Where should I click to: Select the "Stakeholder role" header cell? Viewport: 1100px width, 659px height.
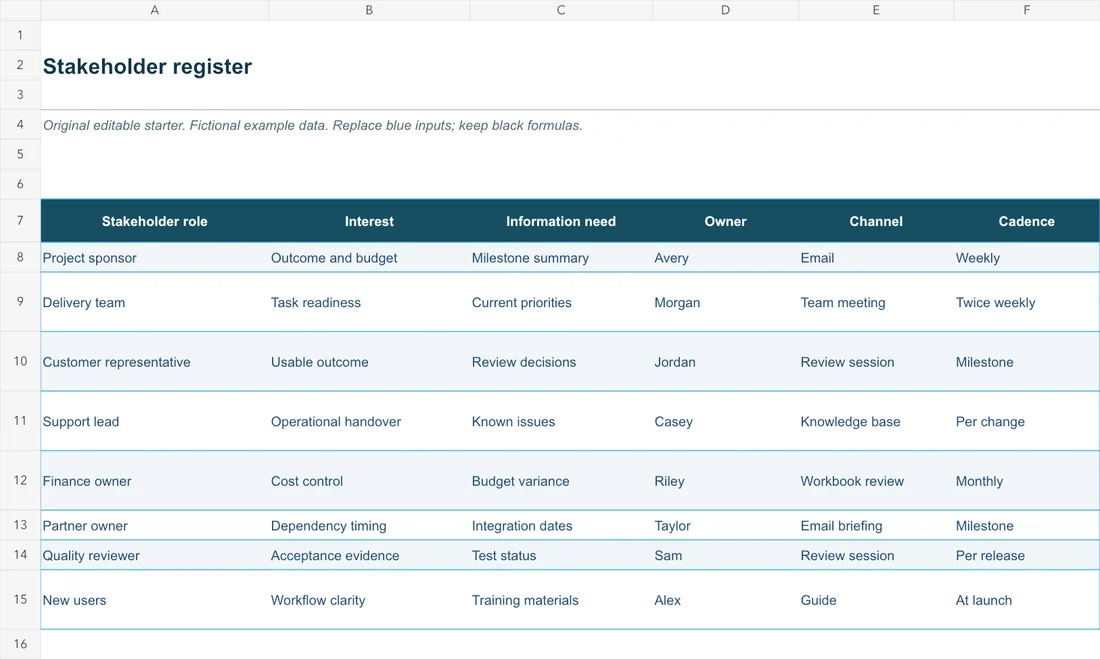click(x=154, y=221)
